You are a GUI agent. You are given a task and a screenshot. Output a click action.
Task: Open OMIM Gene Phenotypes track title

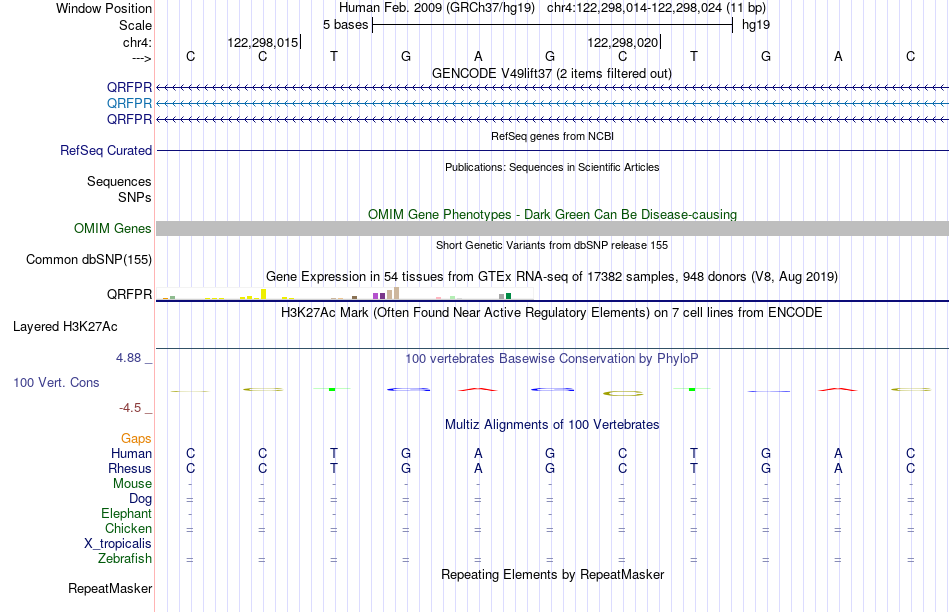pyautogui.click(x=552, y=215)
